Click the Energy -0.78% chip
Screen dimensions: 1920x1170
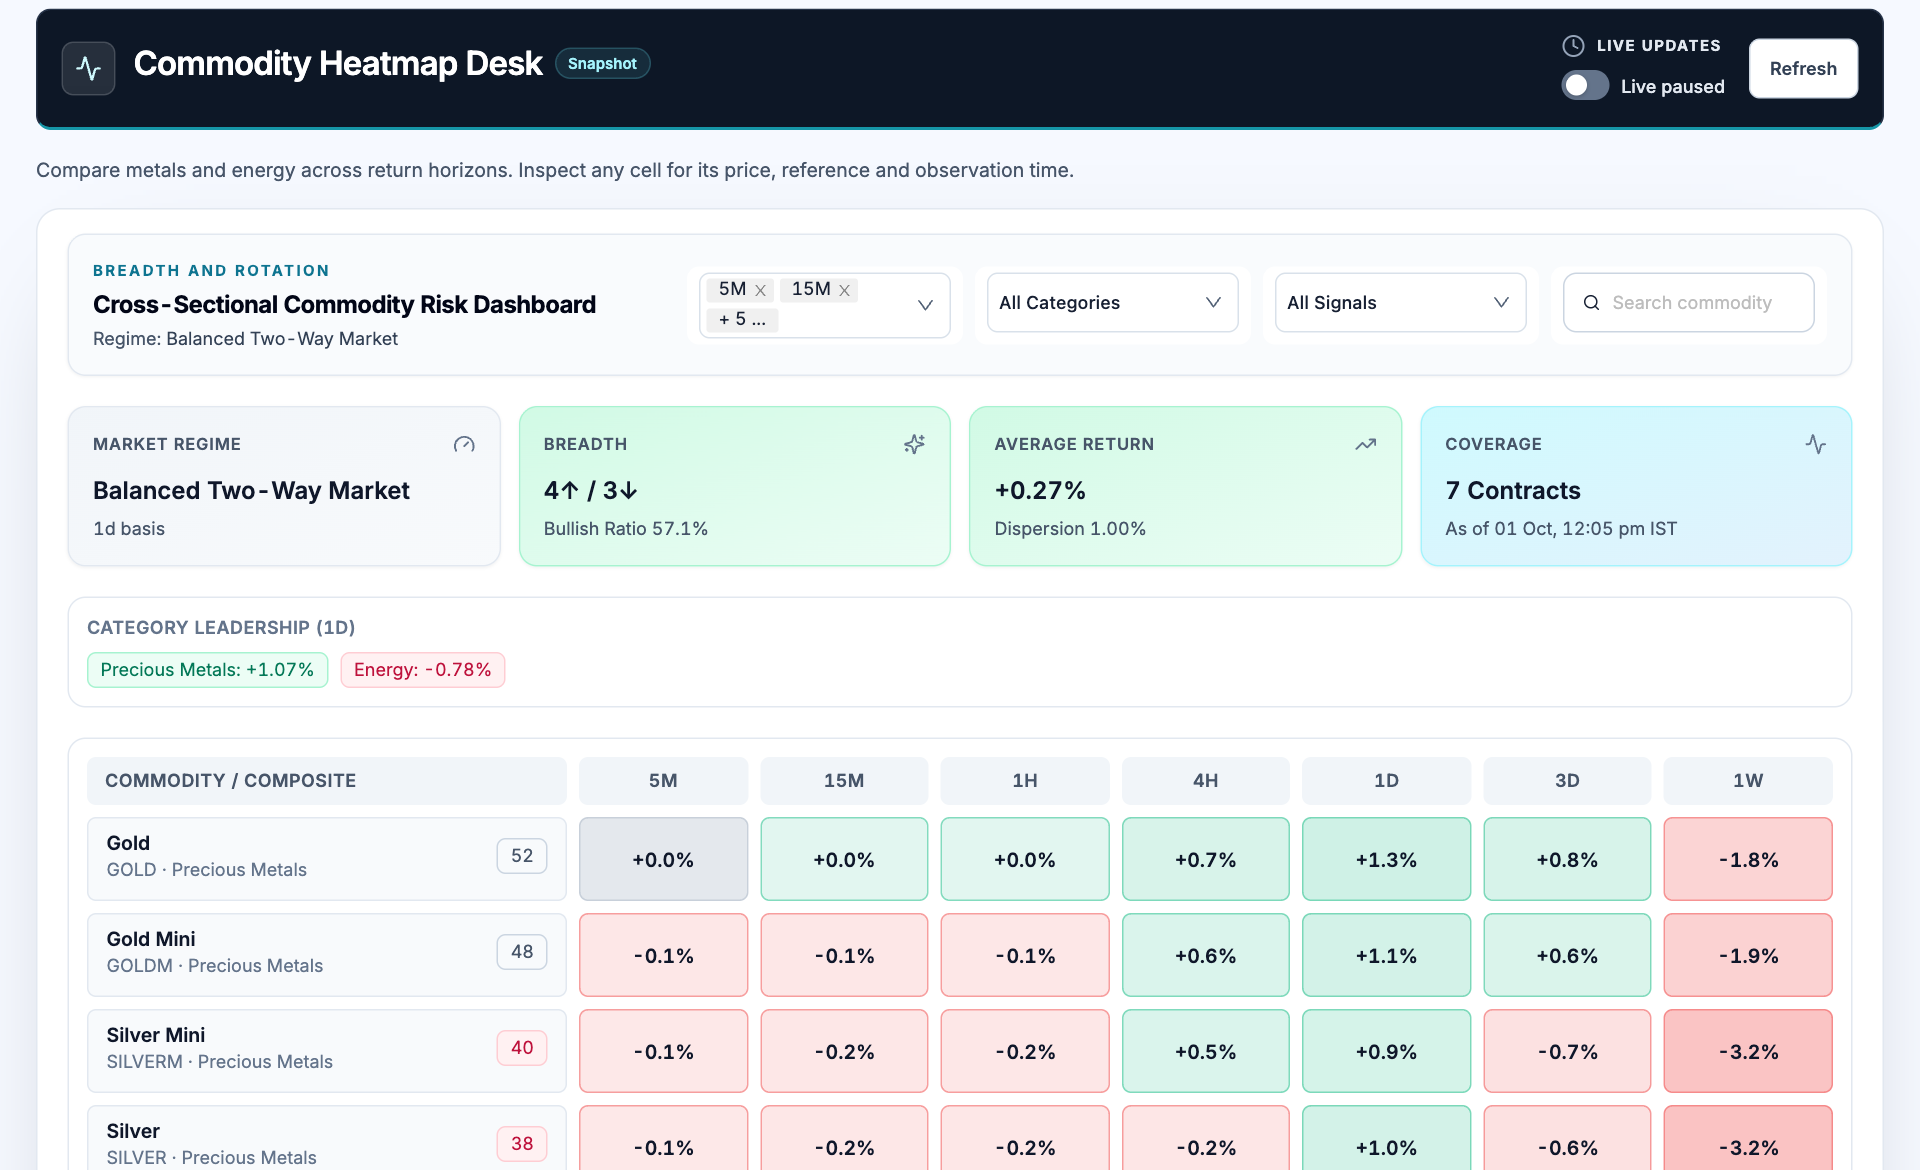[422, 670]
